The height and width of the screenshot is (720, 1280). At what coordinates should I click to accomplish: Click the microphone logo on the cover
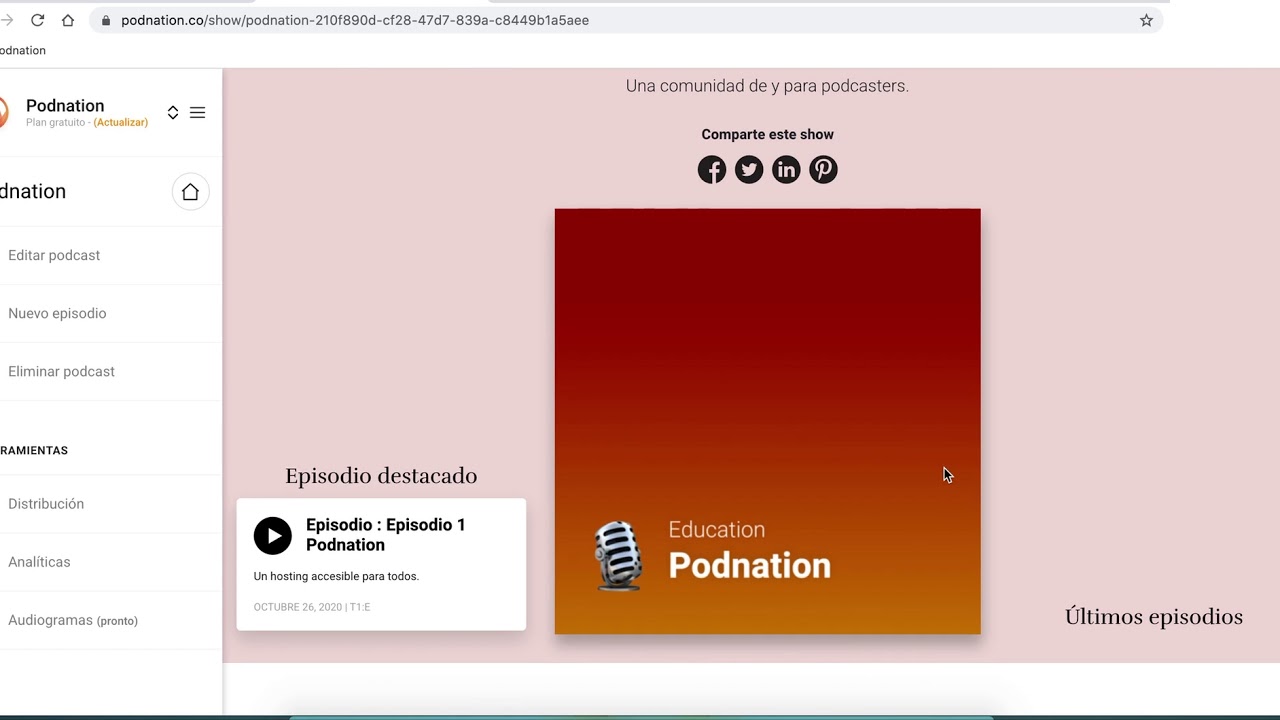pos(618,555)
